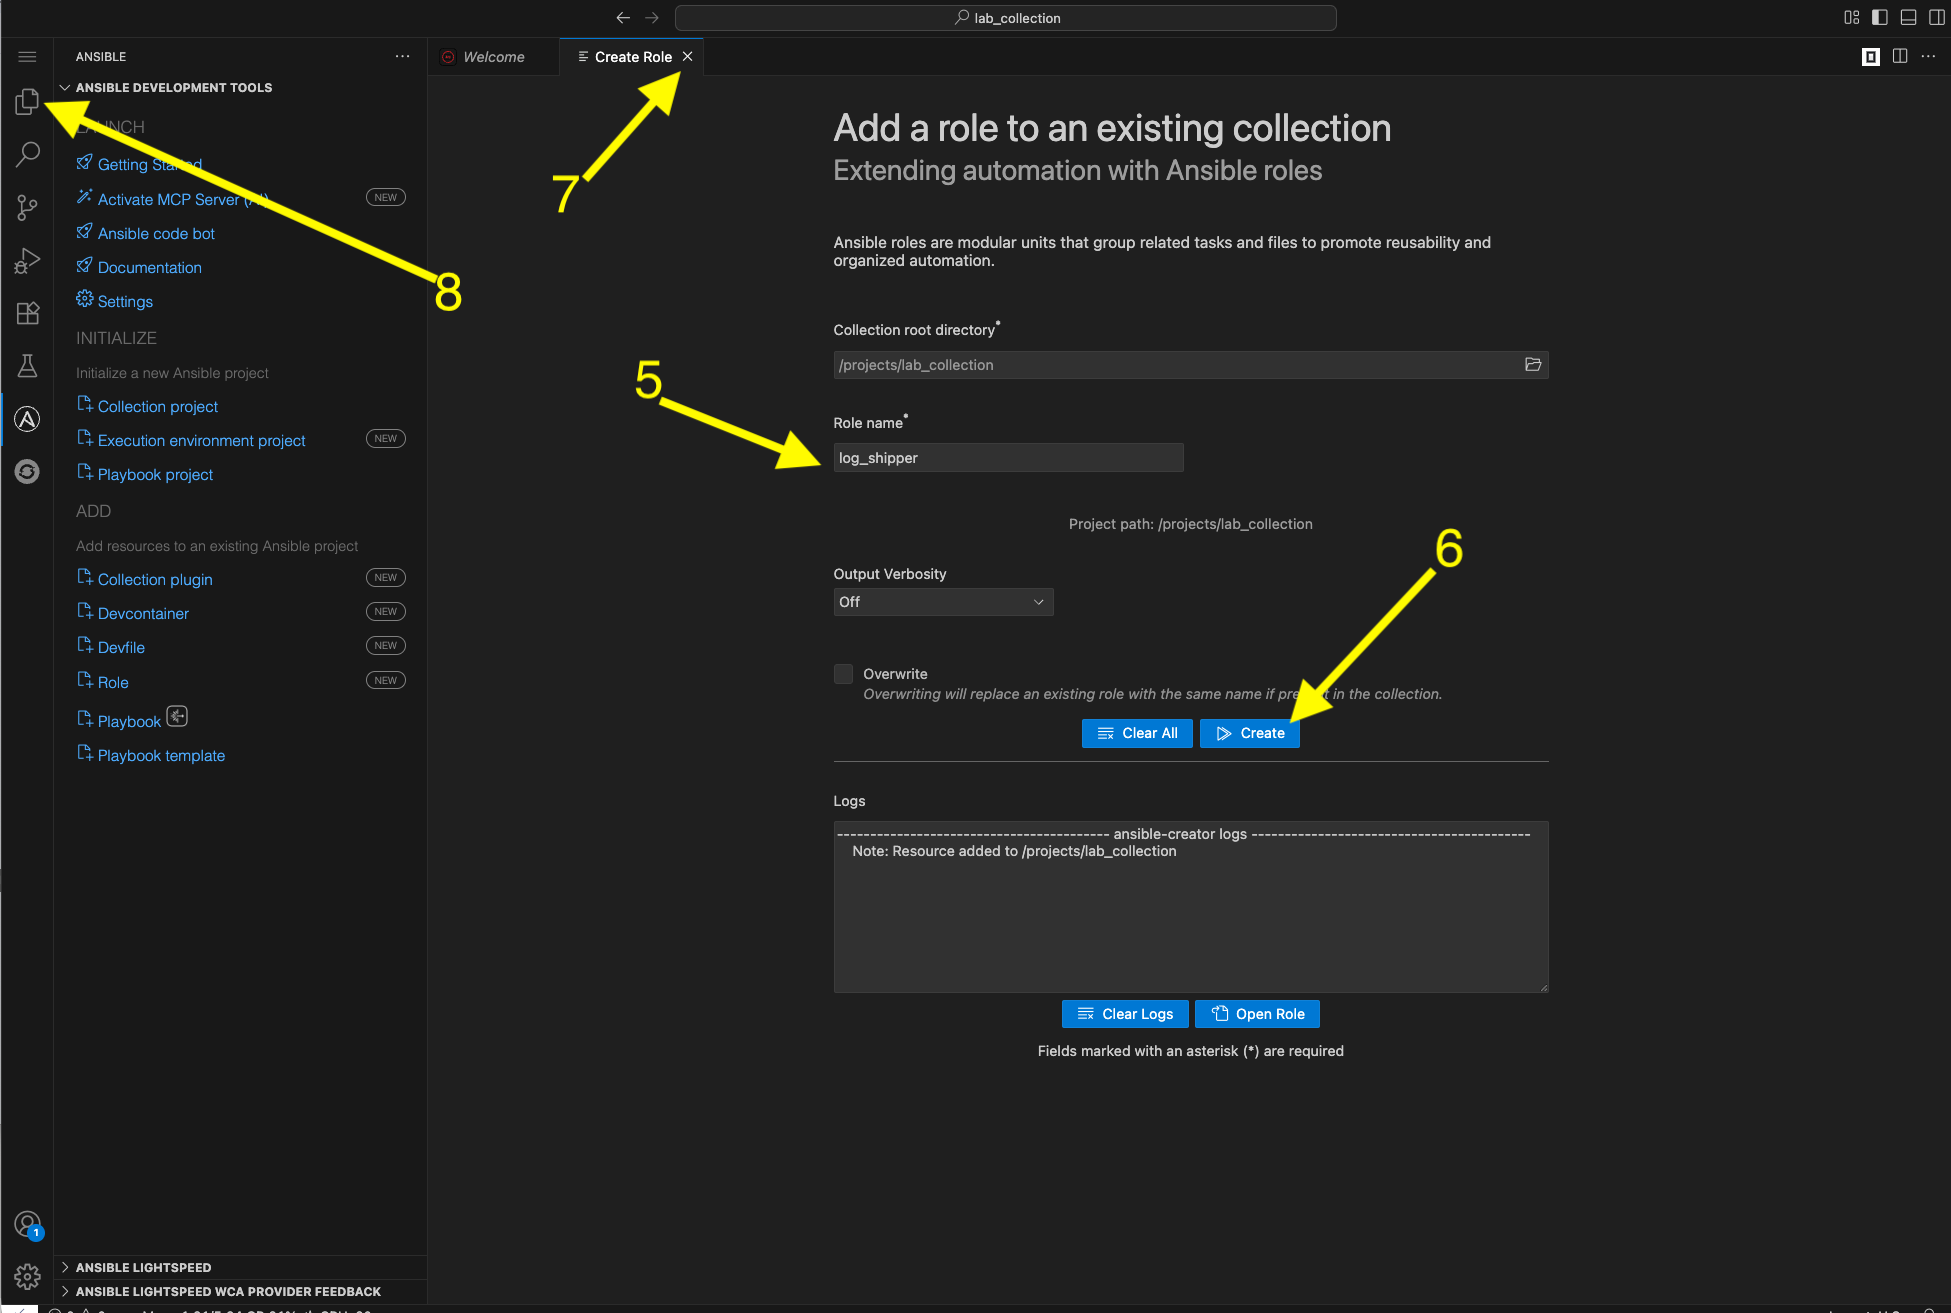The image size is (1951, 1313).
Task: Toggle the primary side bar visibility
Action: click(1880, 17)
